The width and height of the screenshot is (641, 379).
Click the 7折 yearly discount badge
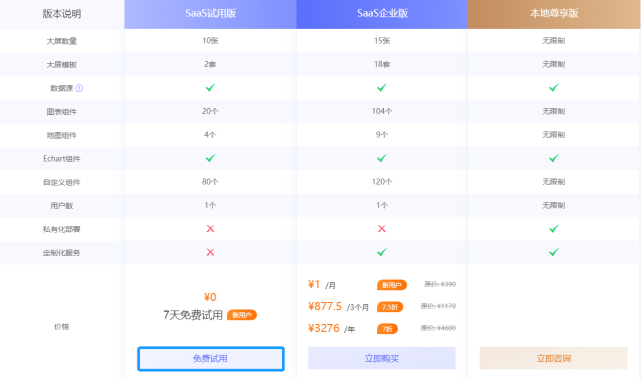pyautogui.click(x=387, y=329)
